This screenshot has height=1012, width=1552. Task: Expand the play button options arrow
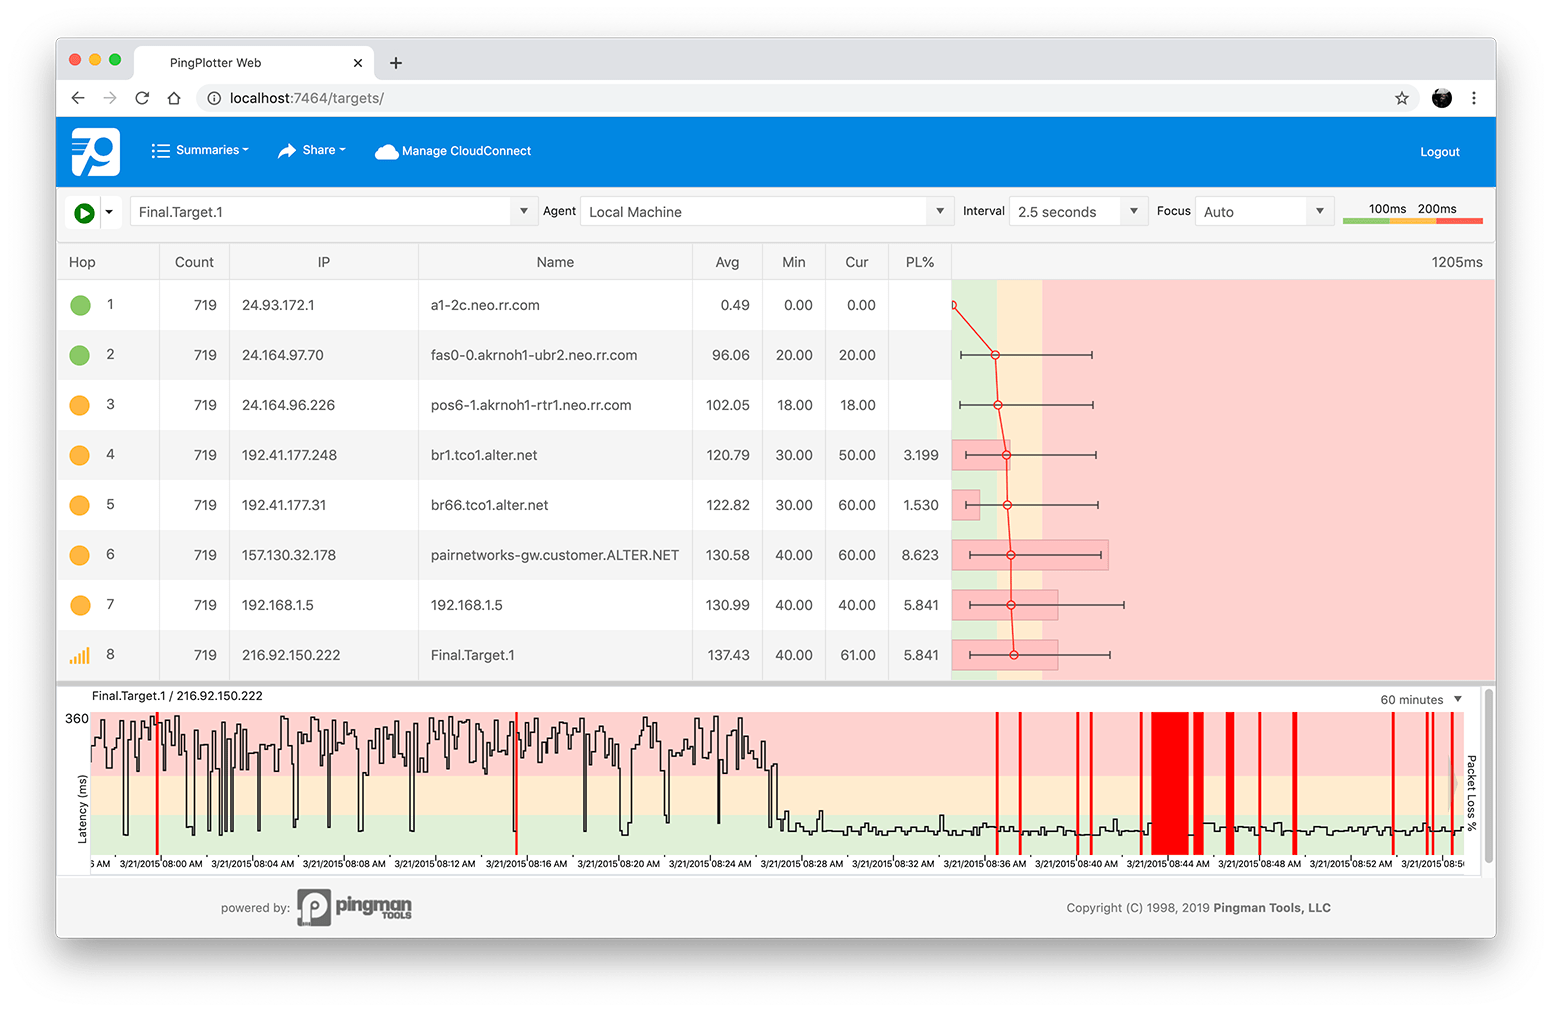[x=109, y=212]
